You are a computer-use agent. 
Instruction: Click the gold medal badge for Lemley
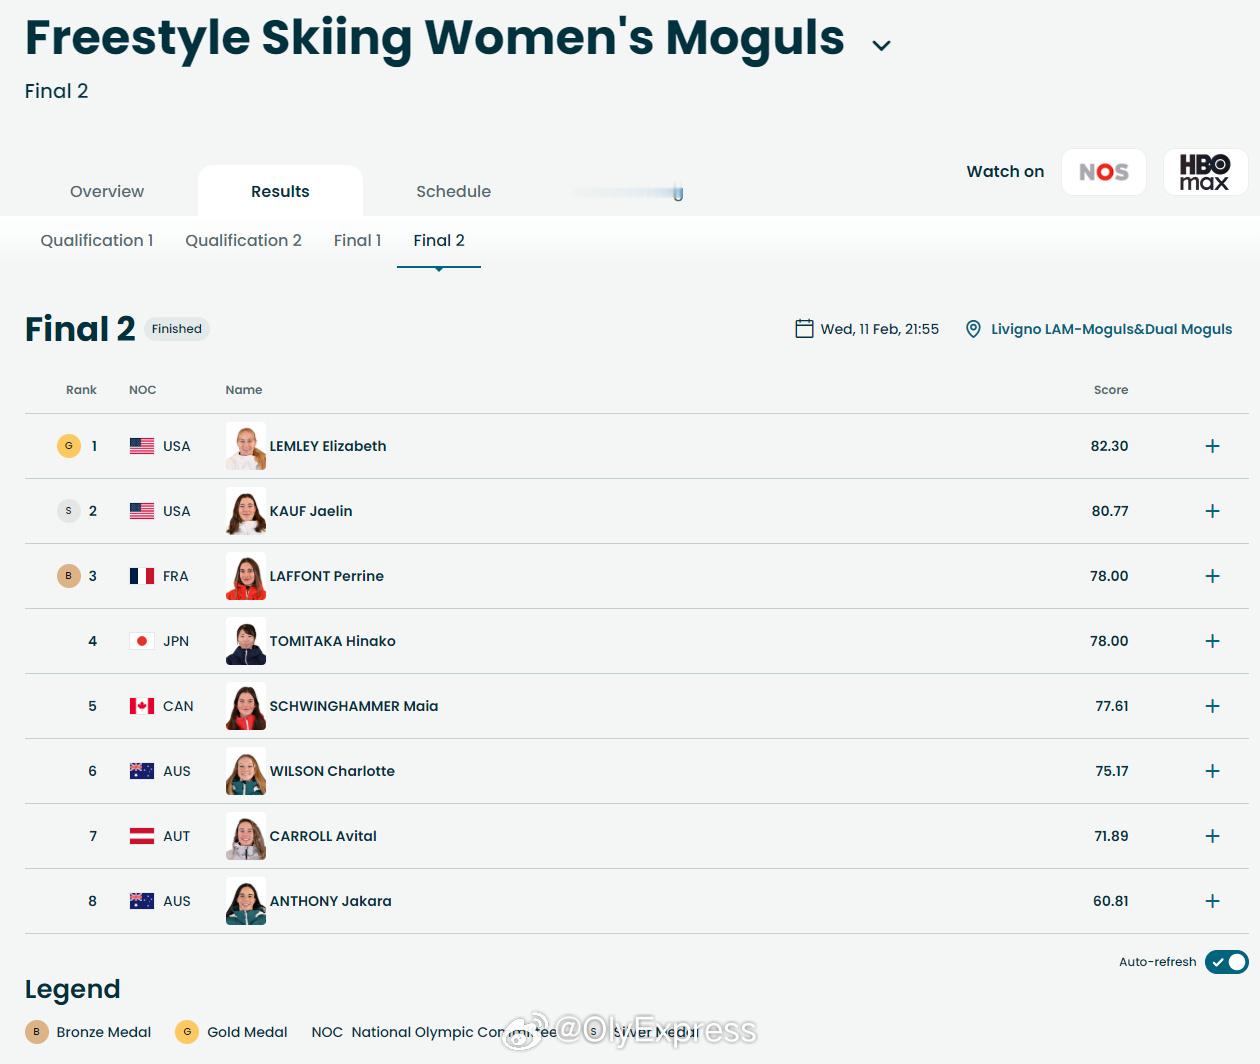(69, 446)
